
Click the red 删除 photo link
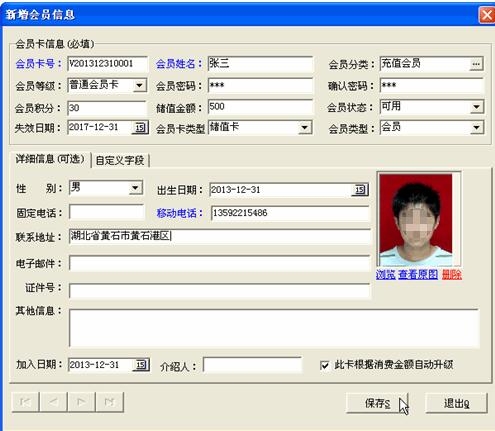pyautogui.click(x=452, y=275)
